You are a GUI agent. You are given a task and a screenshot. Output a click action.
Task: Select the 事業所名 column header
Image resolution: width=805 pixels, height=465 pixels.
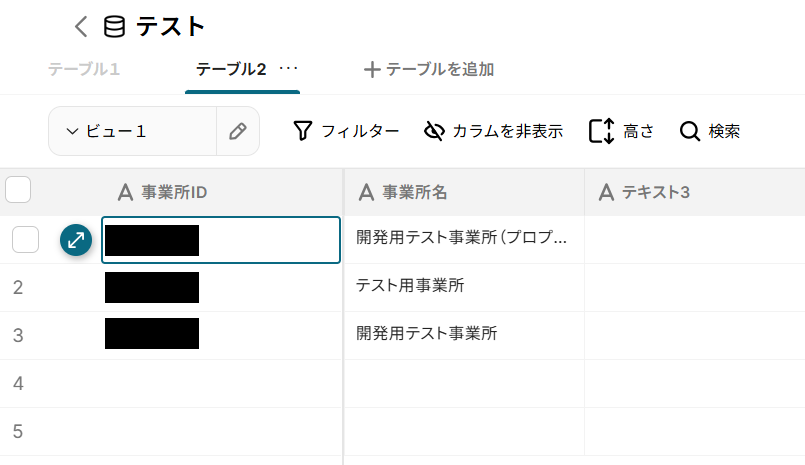pos(464,192)
